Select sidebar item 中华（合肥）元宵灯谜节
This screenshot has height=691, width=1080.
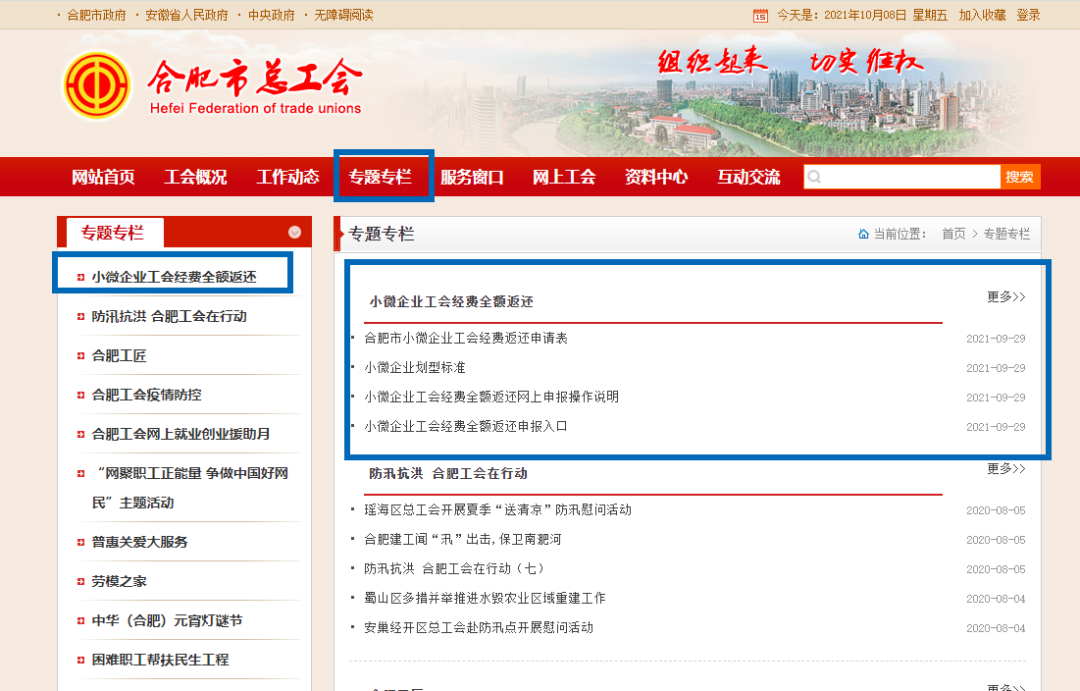(x=167, y=621)
